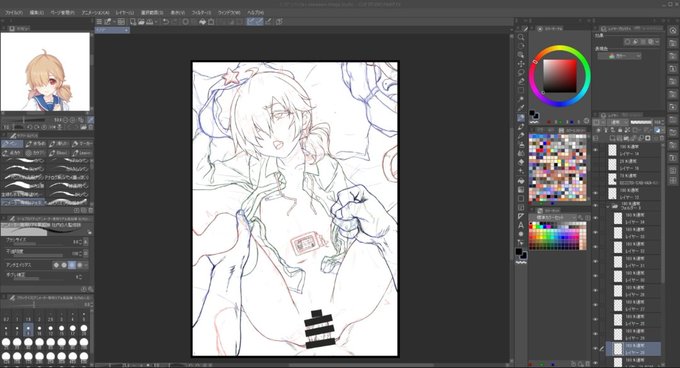Switch to the canvas document tab
This screenshot has width=680, height=368.
(x=112, y=30)
